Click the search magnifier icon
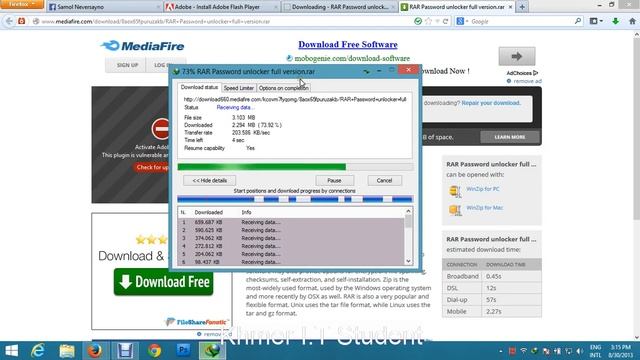The width and height of the screenshot is (640, 360). click(578, 21)
